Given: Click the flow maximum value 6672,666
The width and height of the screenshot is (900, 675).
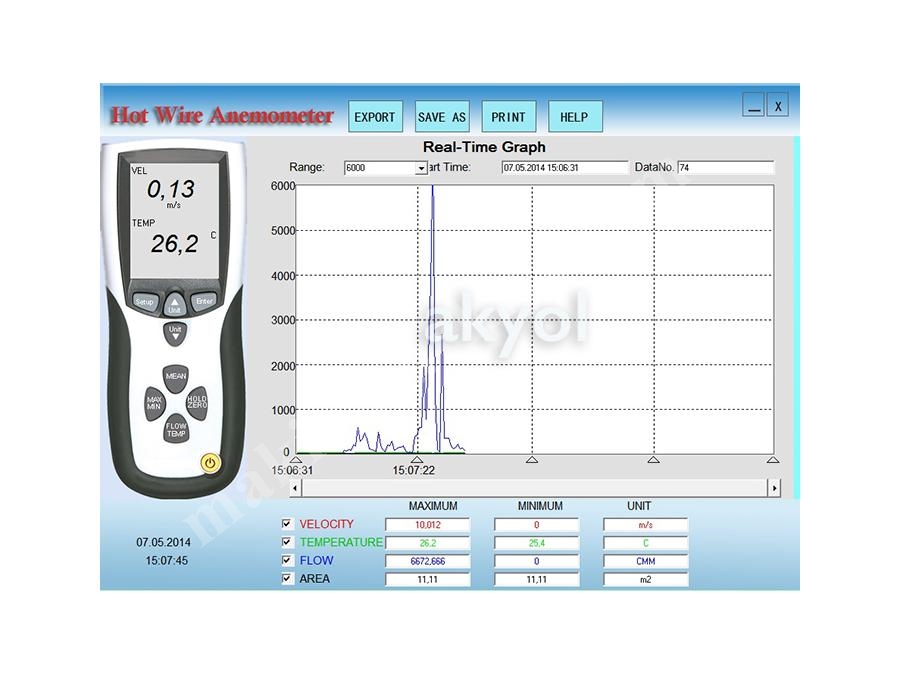Looking at the screenshot, I should pyautogui.click(x=428, y=561).
